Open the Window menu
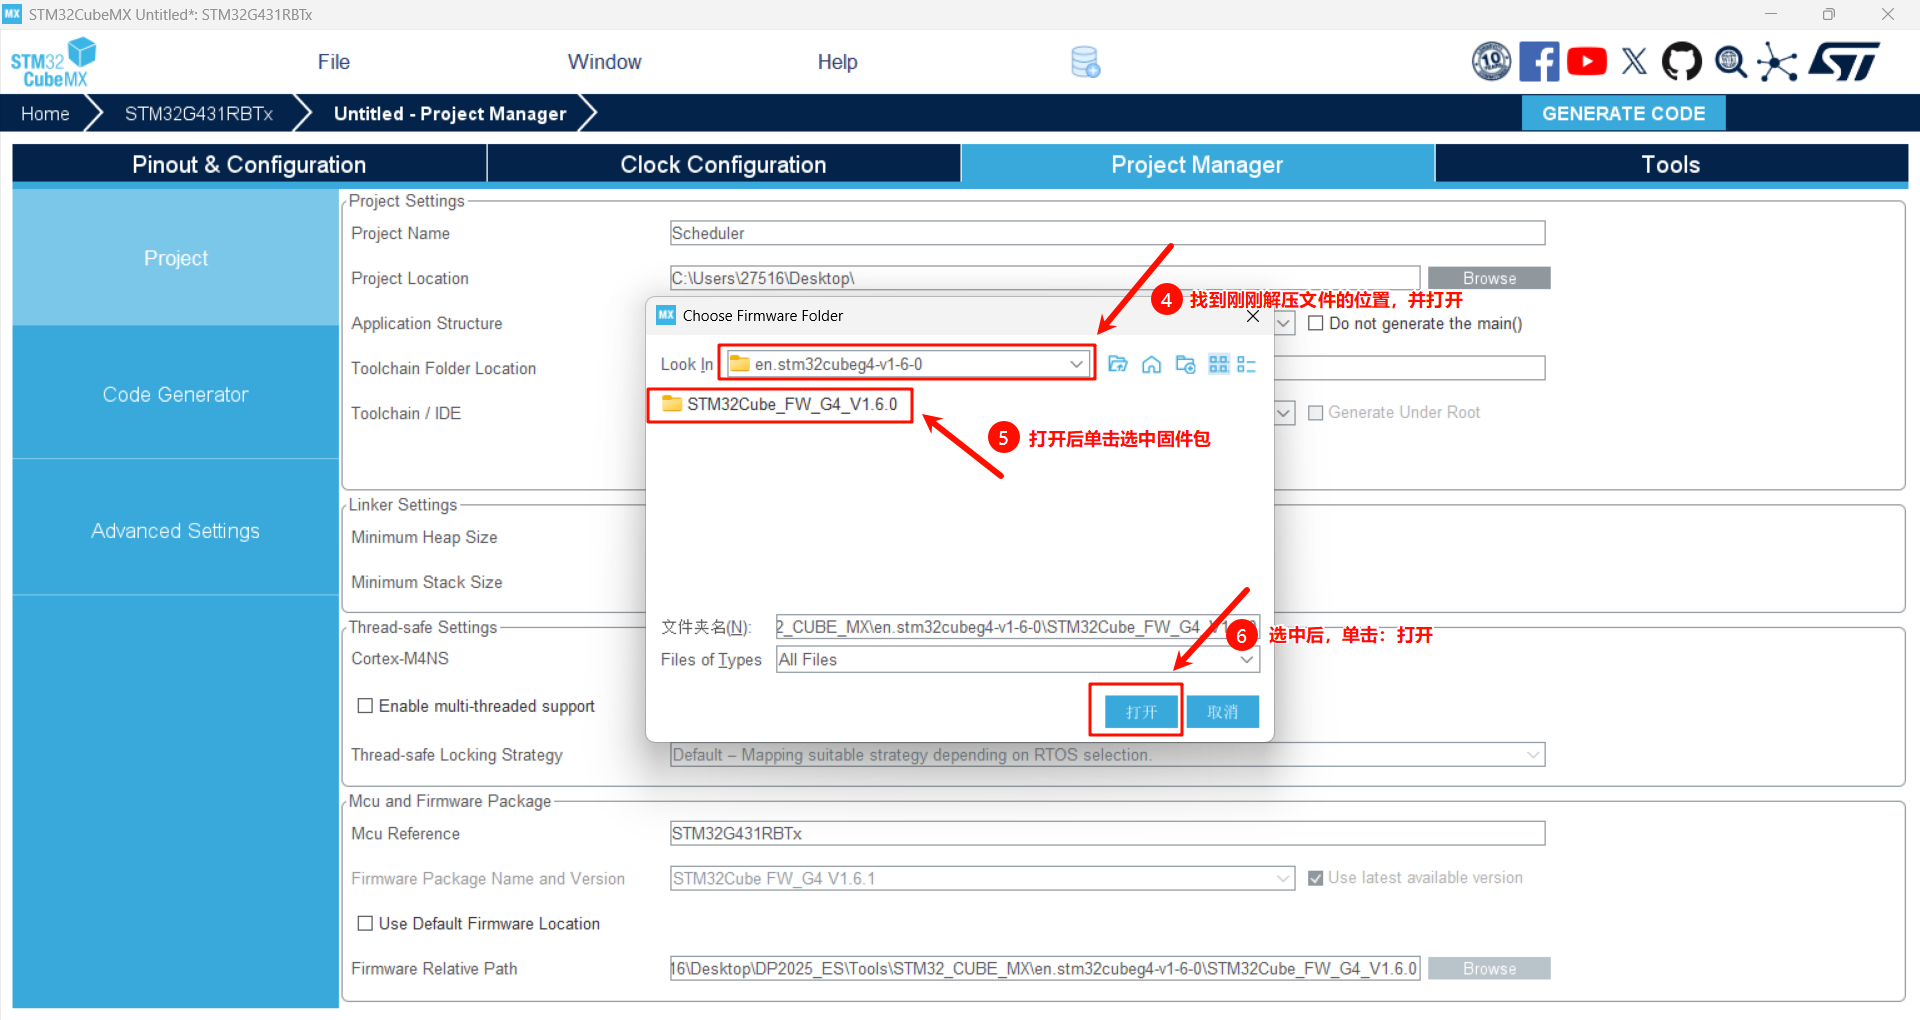The width and height of the screenshot is (1920, 1020). pos(605,62)
